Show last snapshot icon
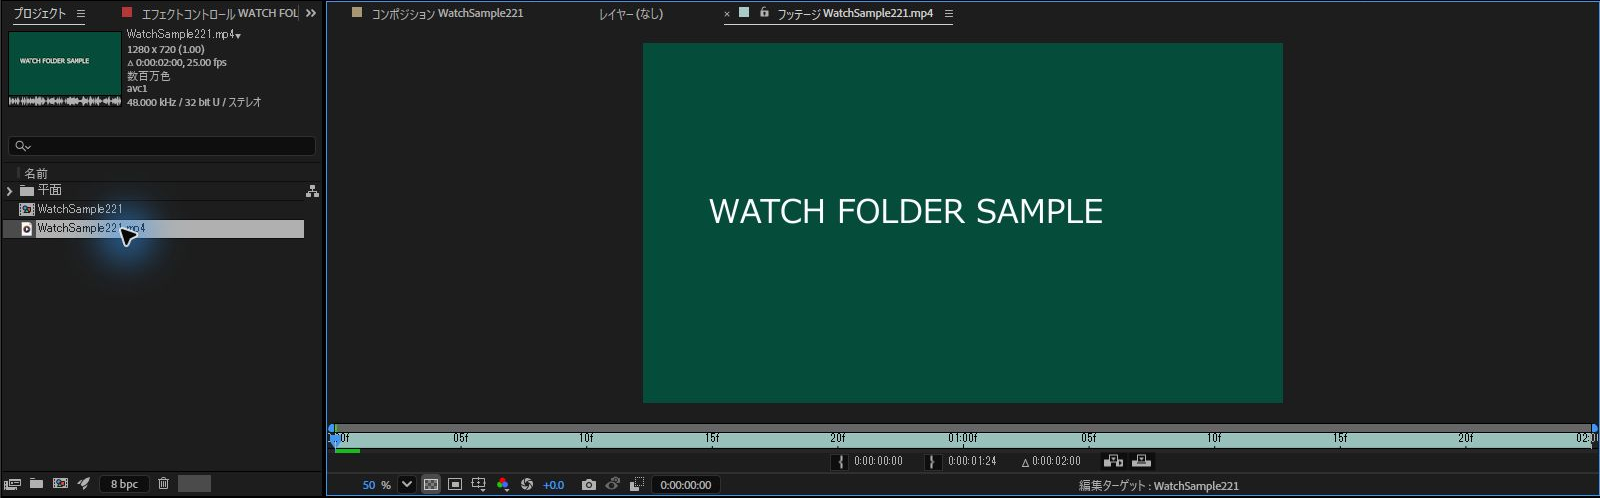This screenshot has height=498, width=1600. (x=613, y=485)
